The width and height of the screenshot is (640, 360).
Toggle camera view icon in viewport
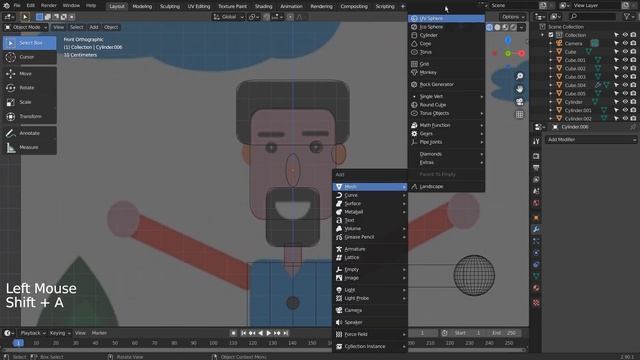click(520, 102)
